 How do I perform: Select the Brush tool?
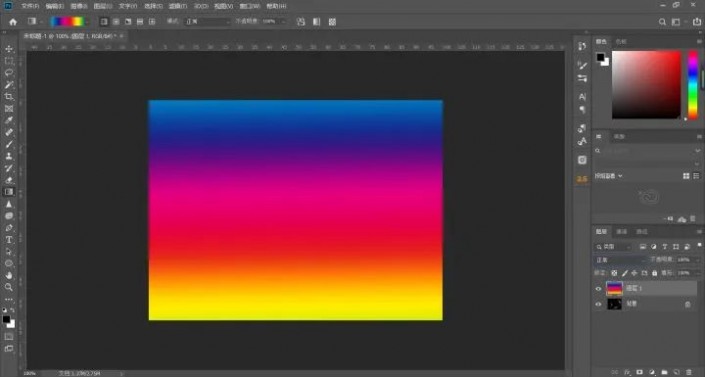[9, 144]
